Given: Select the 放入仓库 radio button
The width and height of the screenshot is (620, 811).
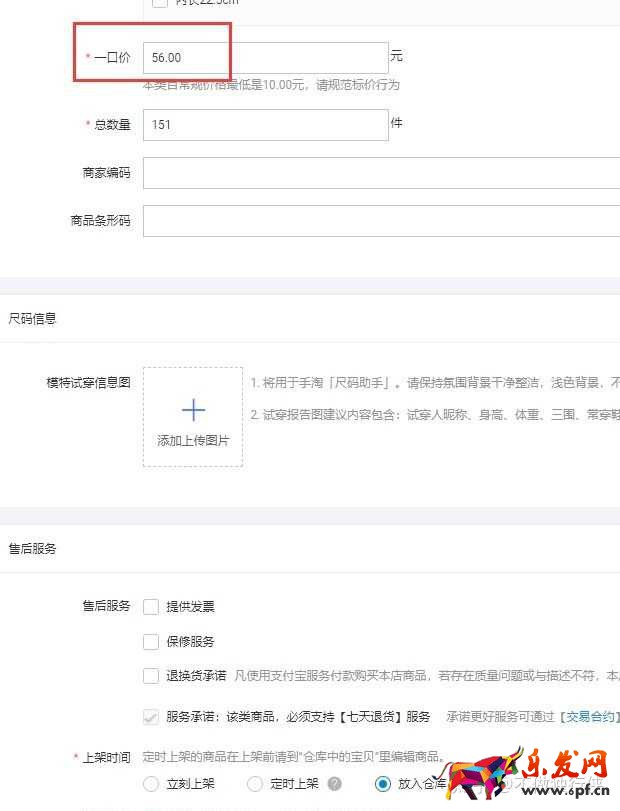Looking at the screenshot, I should tap(382, 784).
